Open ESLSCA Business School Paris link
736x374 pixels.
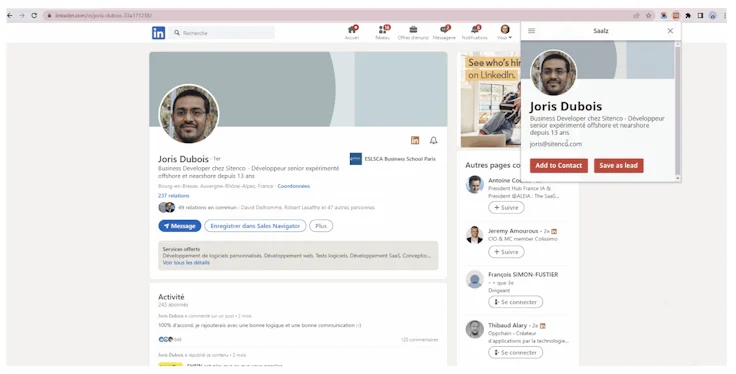tap(393, 159)
